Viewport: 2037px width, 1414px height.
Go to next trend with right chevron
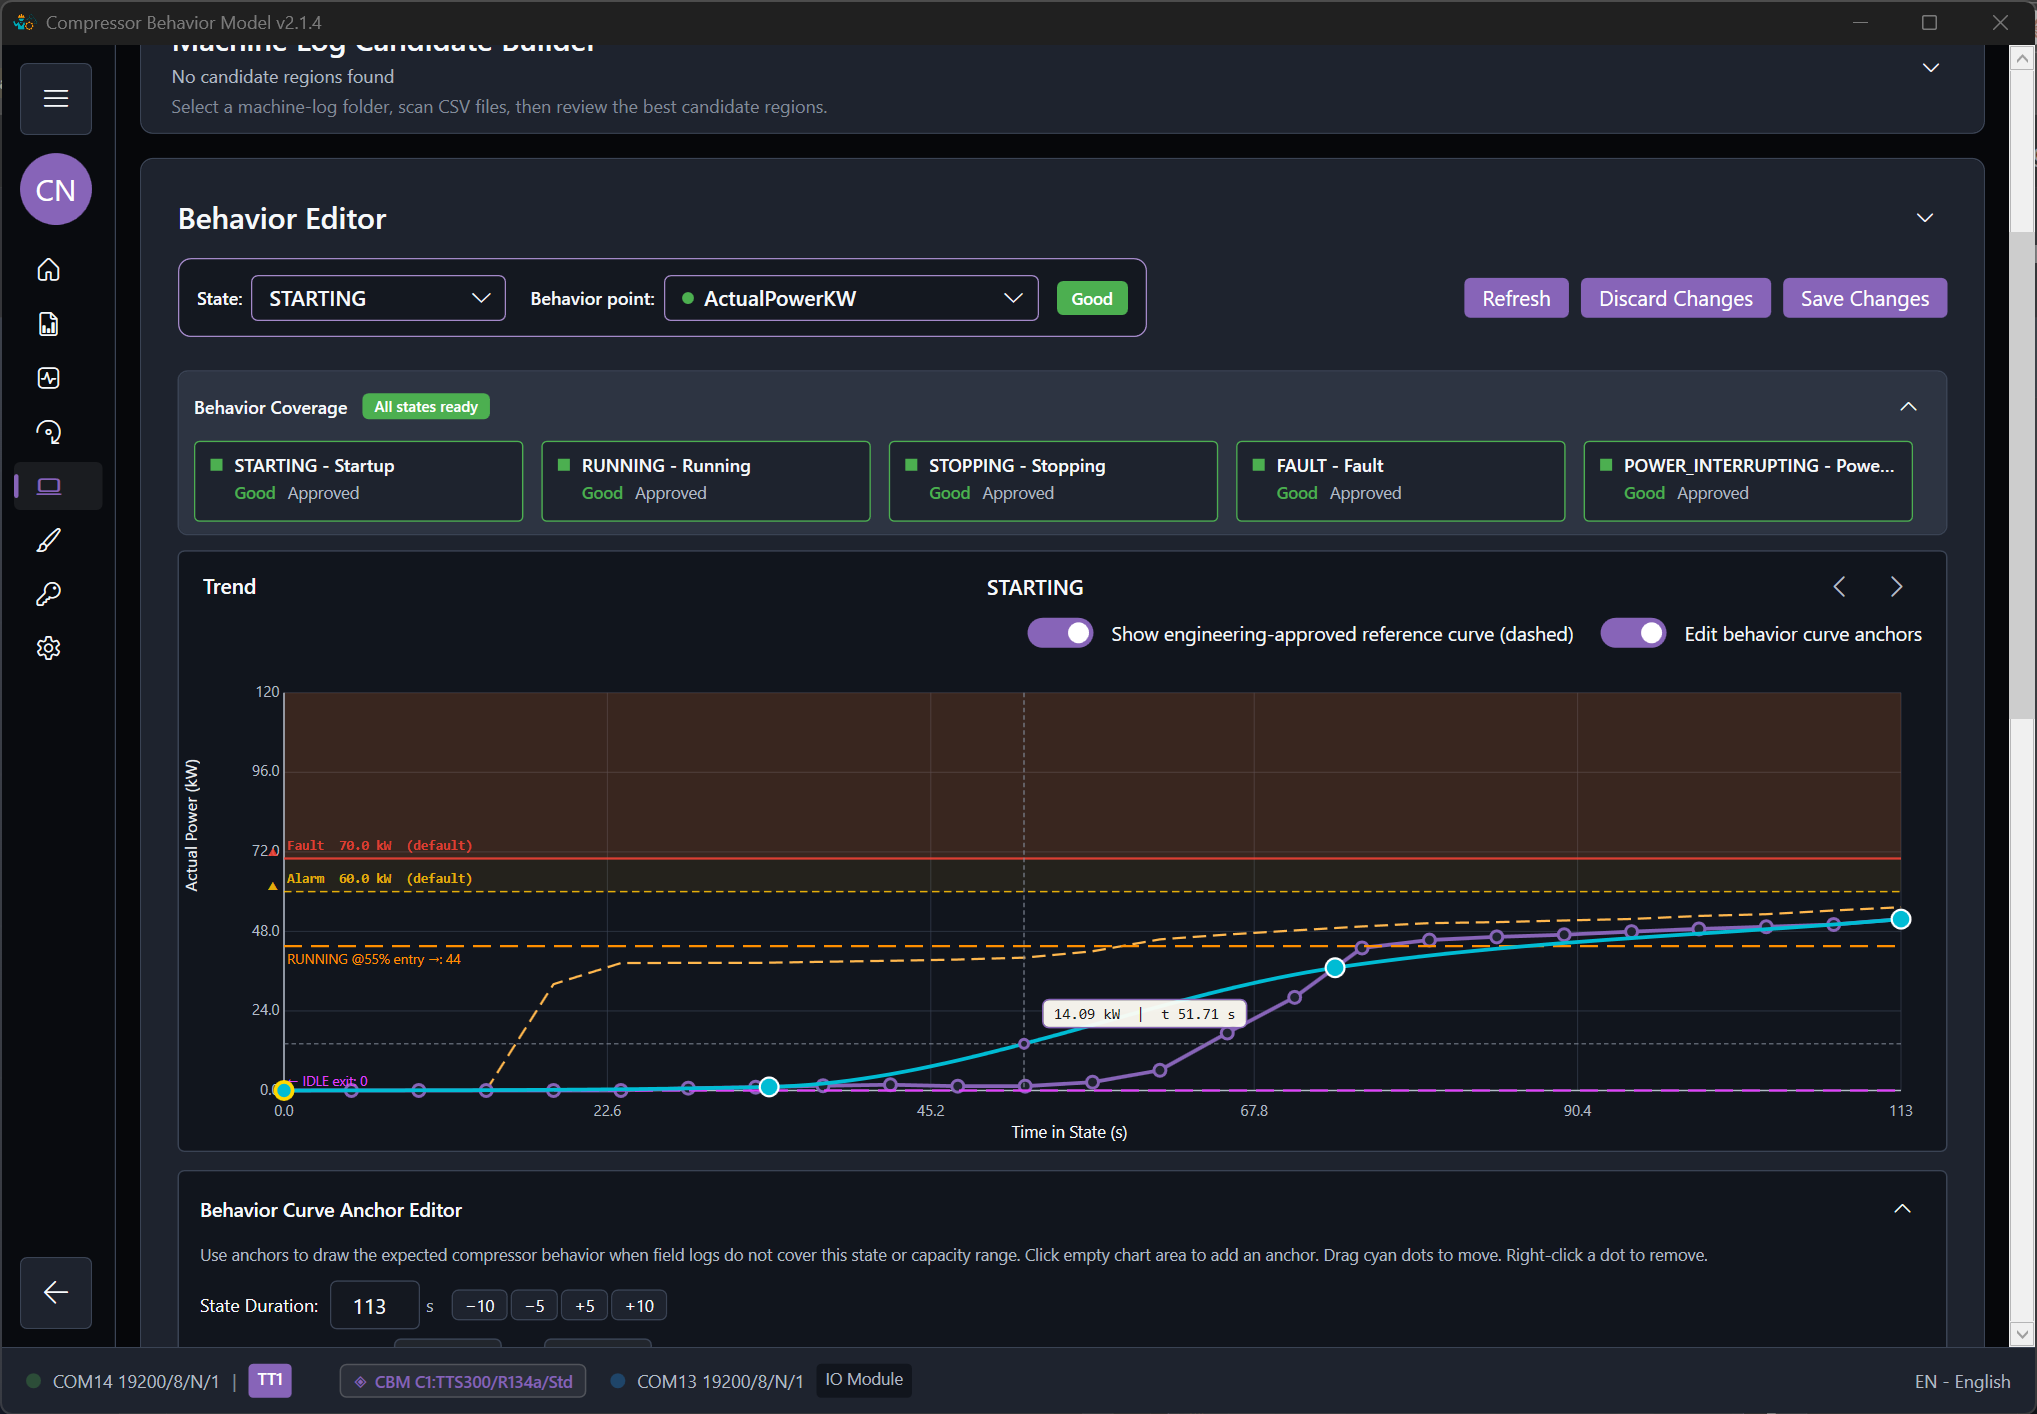point(1896,587)
